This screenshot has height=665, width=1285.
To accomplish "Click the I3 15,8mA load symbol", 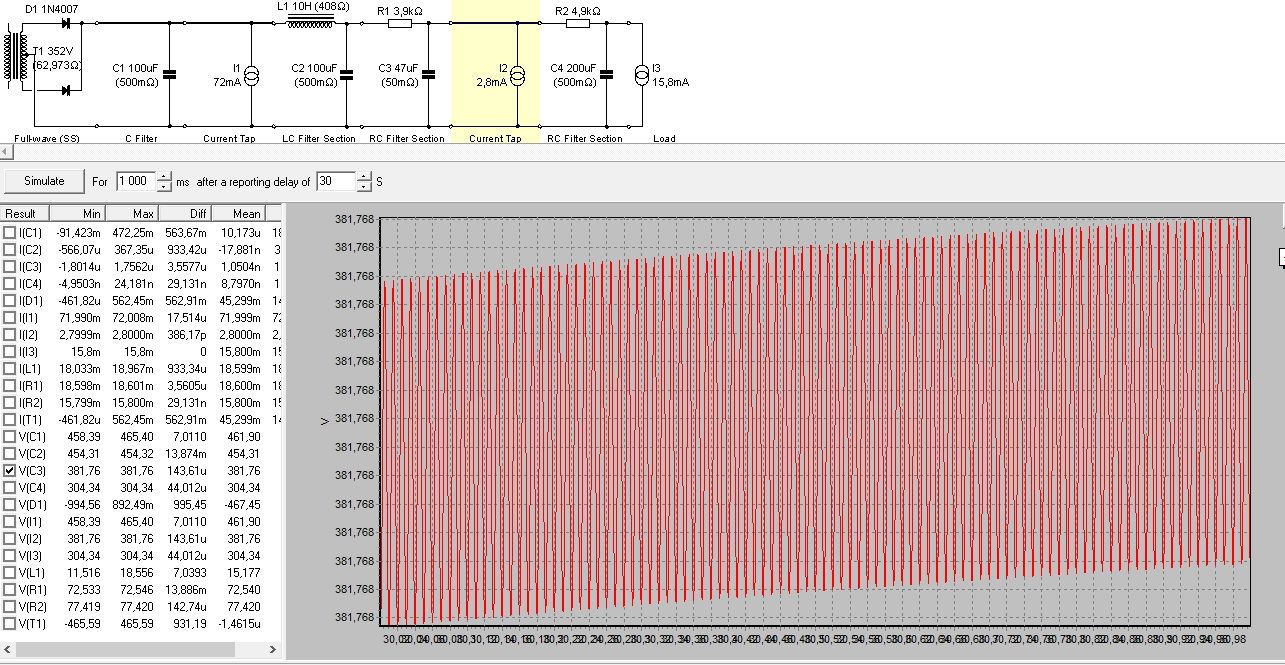I will click(x=642, y=74).
